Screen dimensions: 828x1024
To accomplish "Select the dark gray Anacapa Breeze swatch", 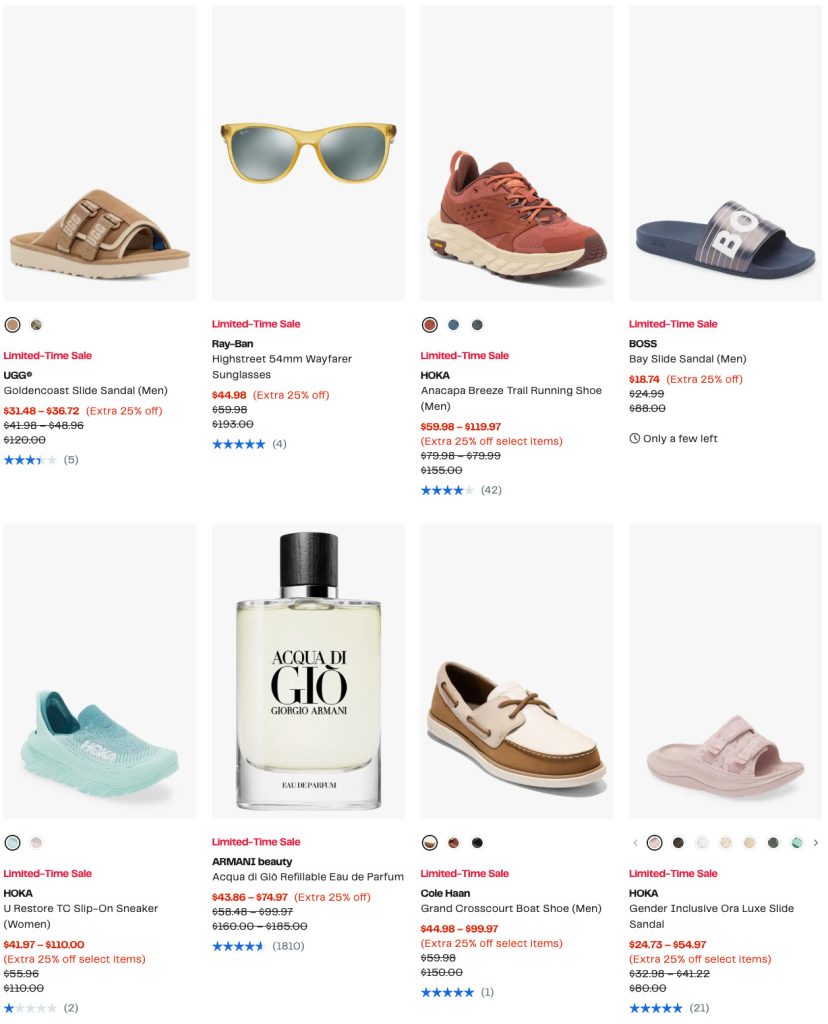I will click(477, 325).
